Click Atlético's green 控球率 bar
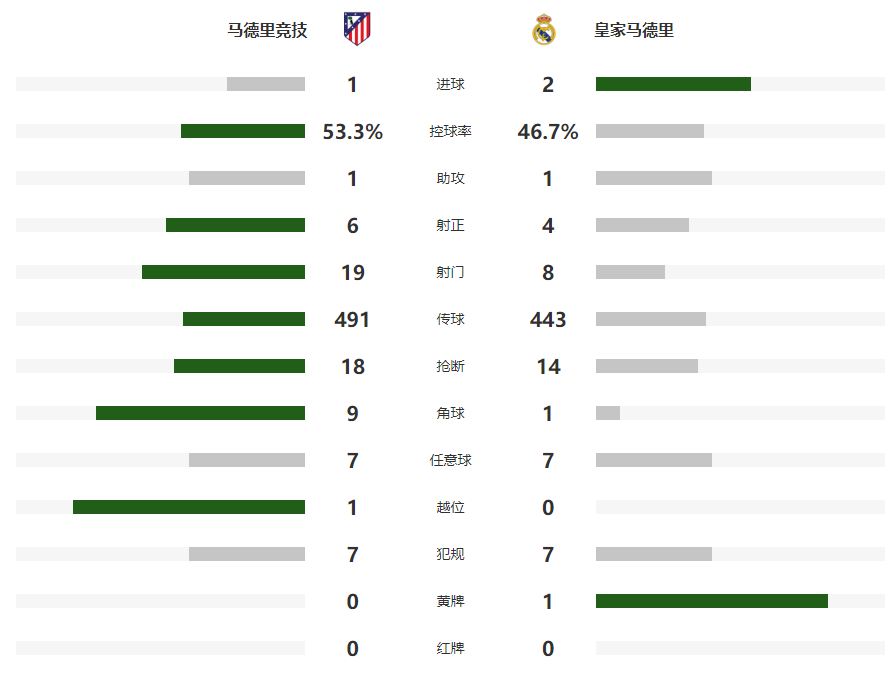889x673 pixels. pyautogui.click(x=243, y=131)
